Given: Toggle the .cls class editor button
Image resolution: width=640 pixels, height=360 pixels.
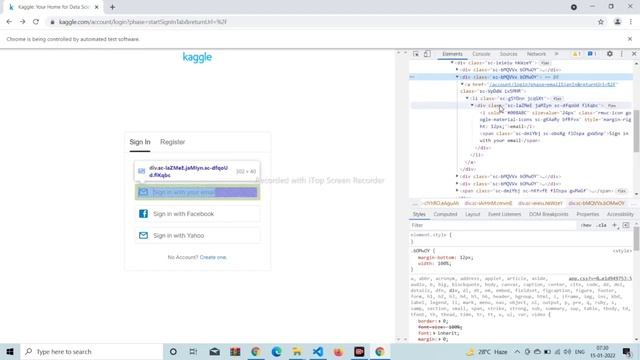Looking at the screenshot, I should pos(601,225).
